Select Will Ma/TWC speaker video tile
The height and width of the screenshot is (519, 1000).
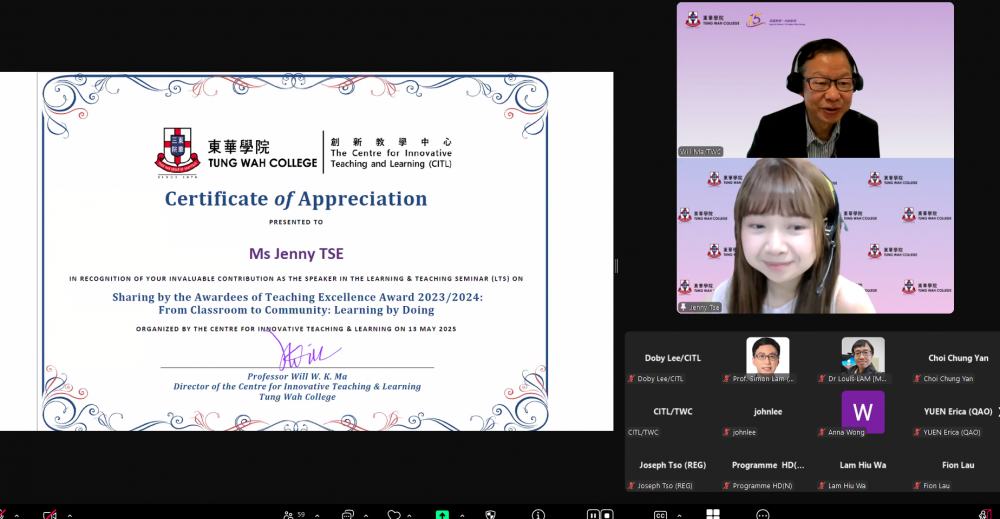pyautogui.click(x=815, y=80)
